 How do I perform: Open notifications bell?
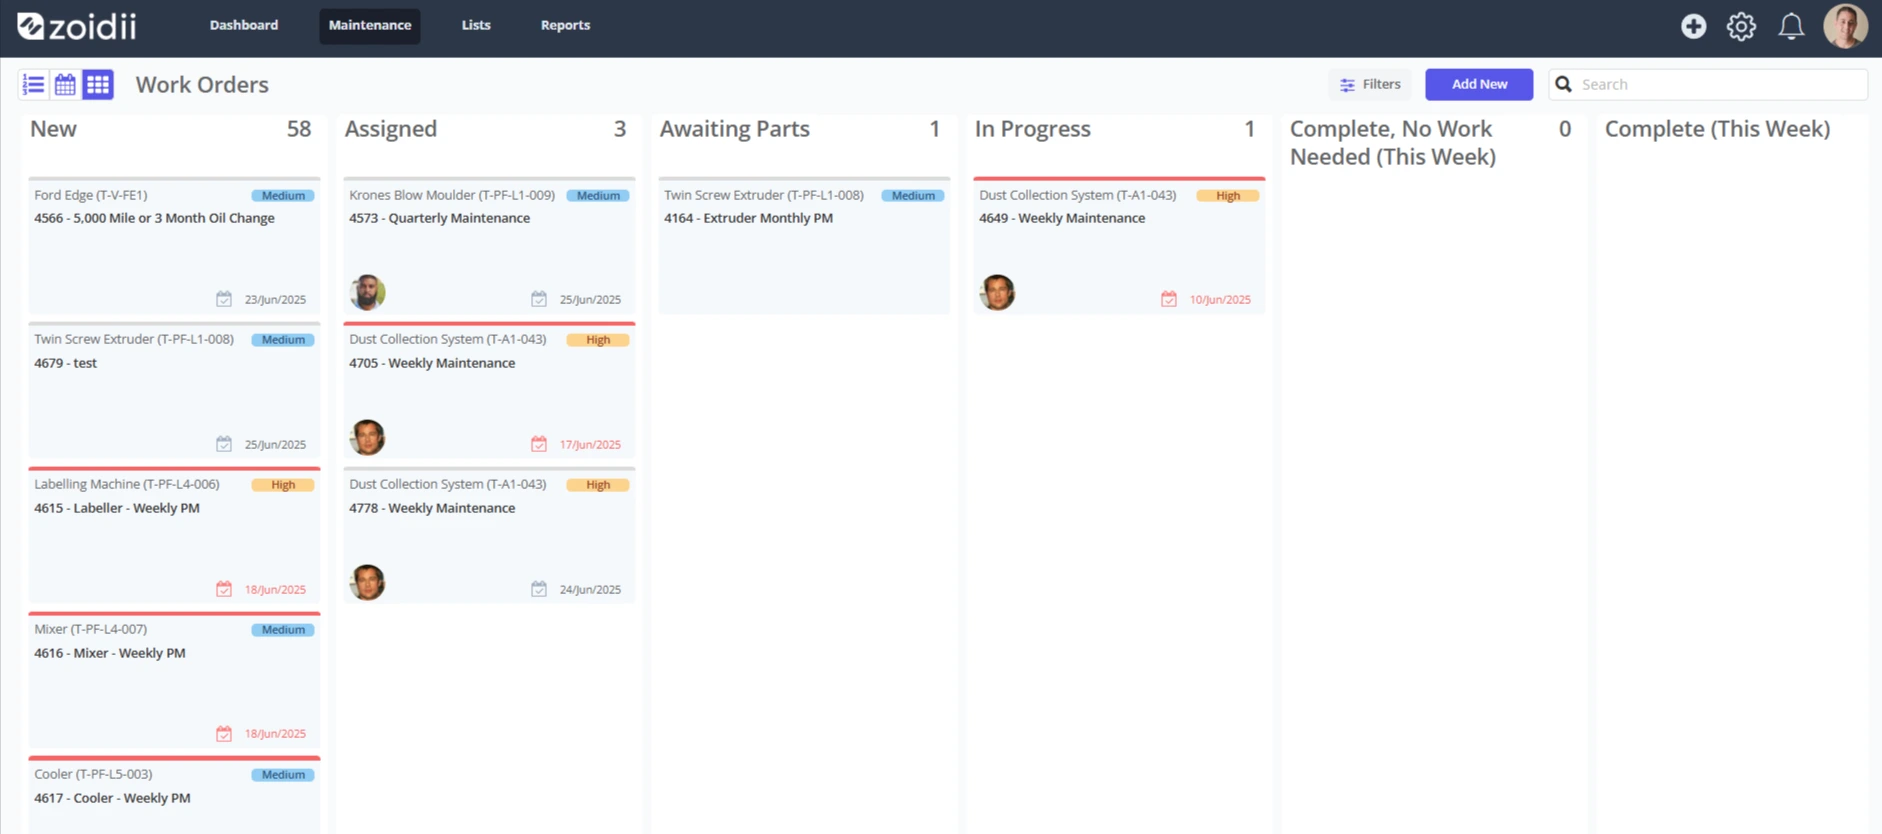[1791, 26]
